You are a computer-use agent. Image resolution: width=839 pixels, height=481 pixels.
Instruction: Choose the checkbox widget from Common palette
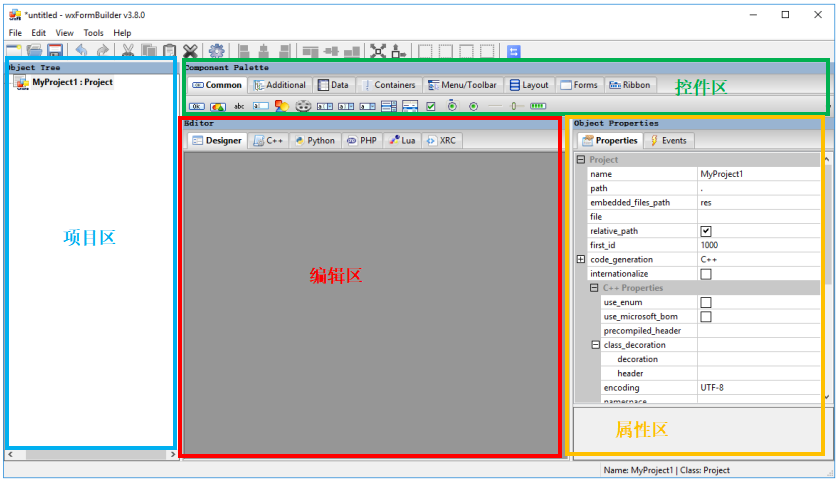coord(431,106)
